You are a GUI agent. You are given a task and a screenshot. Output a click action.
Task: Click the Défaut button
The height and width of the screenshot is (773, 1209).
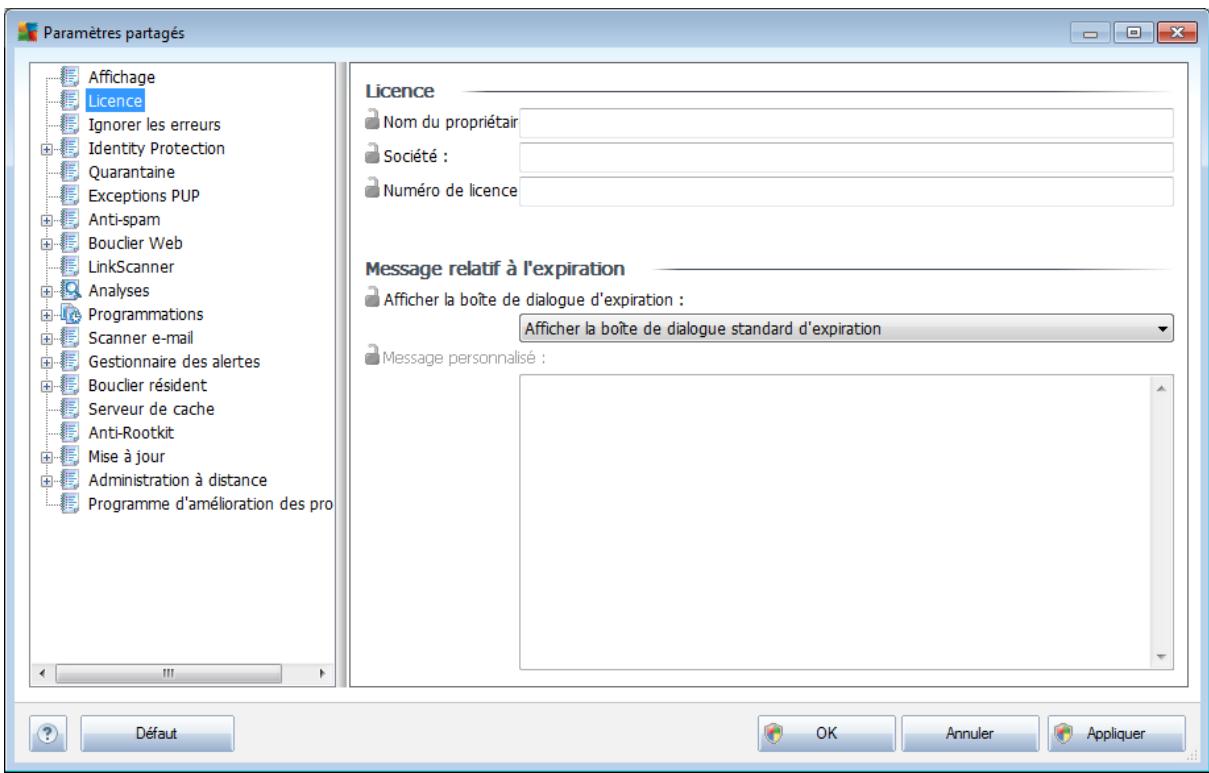point(157,733)
